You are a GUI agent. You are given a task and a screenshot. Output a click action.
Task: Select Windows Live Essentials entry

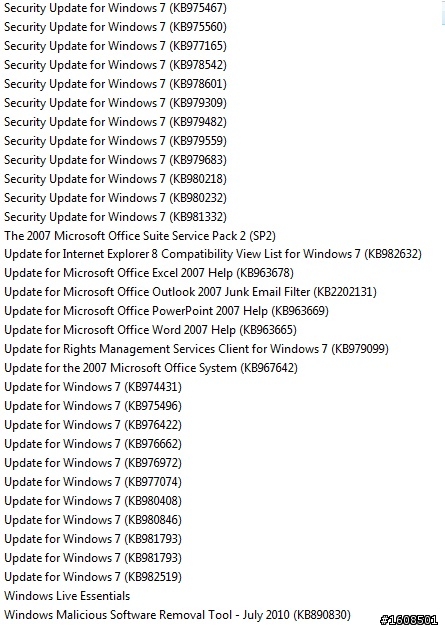[x=67, y=596]
